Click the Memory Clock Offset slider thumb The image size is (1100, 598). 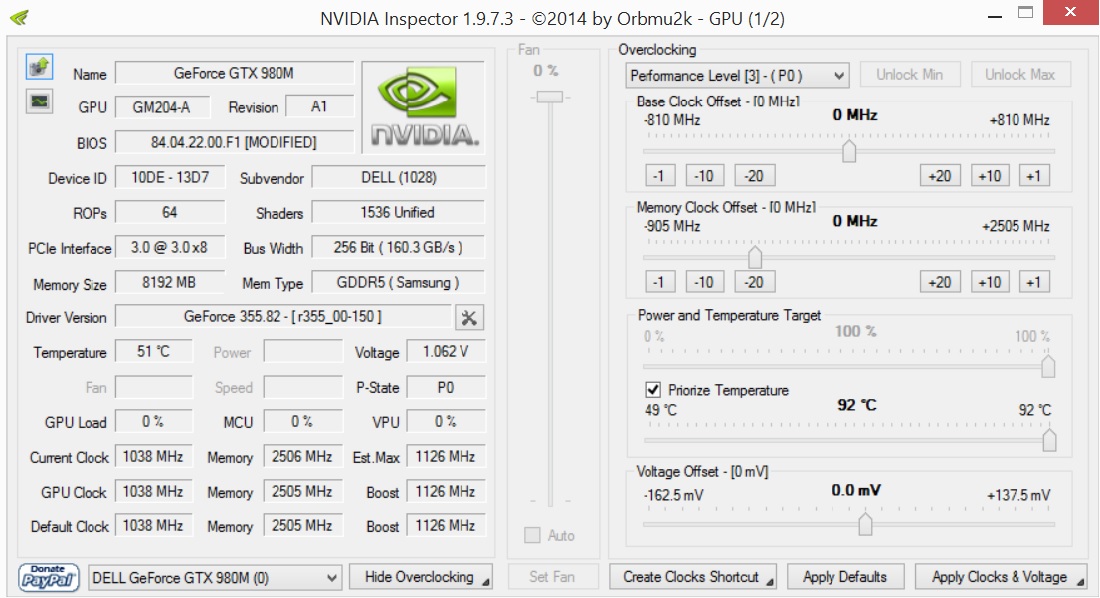pos(755,258)
